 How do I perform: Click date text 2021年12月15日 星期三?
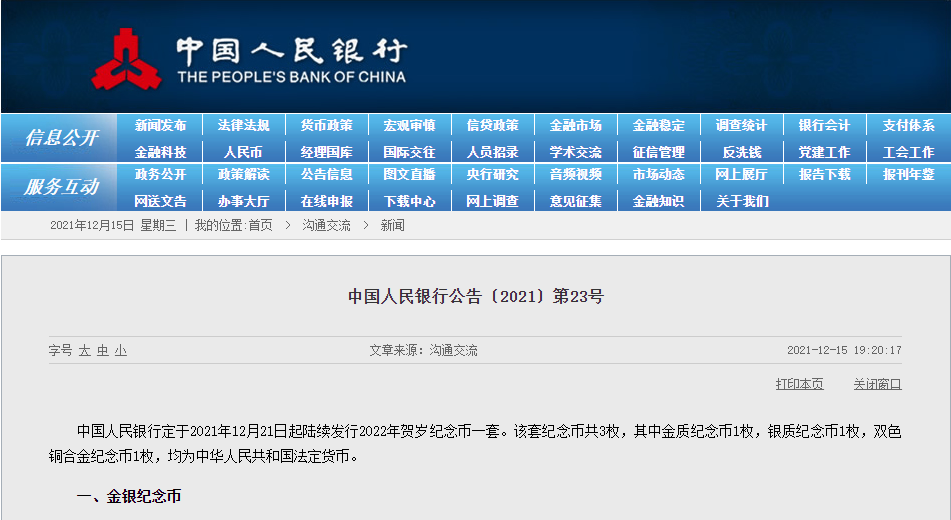tap(113, 226)
